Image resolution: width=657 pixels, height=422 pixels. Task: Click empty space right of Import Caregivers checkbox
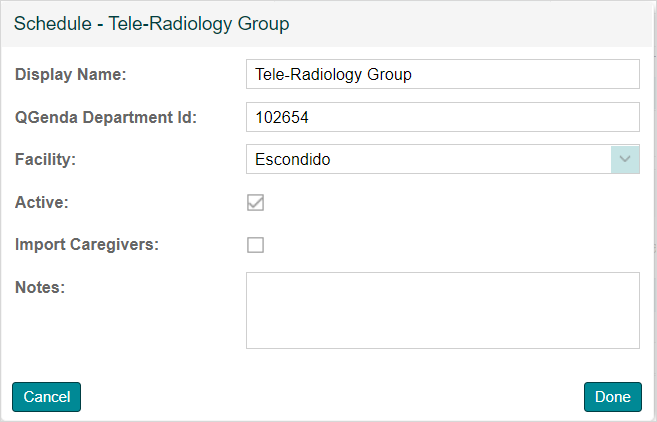pos(450,245)
